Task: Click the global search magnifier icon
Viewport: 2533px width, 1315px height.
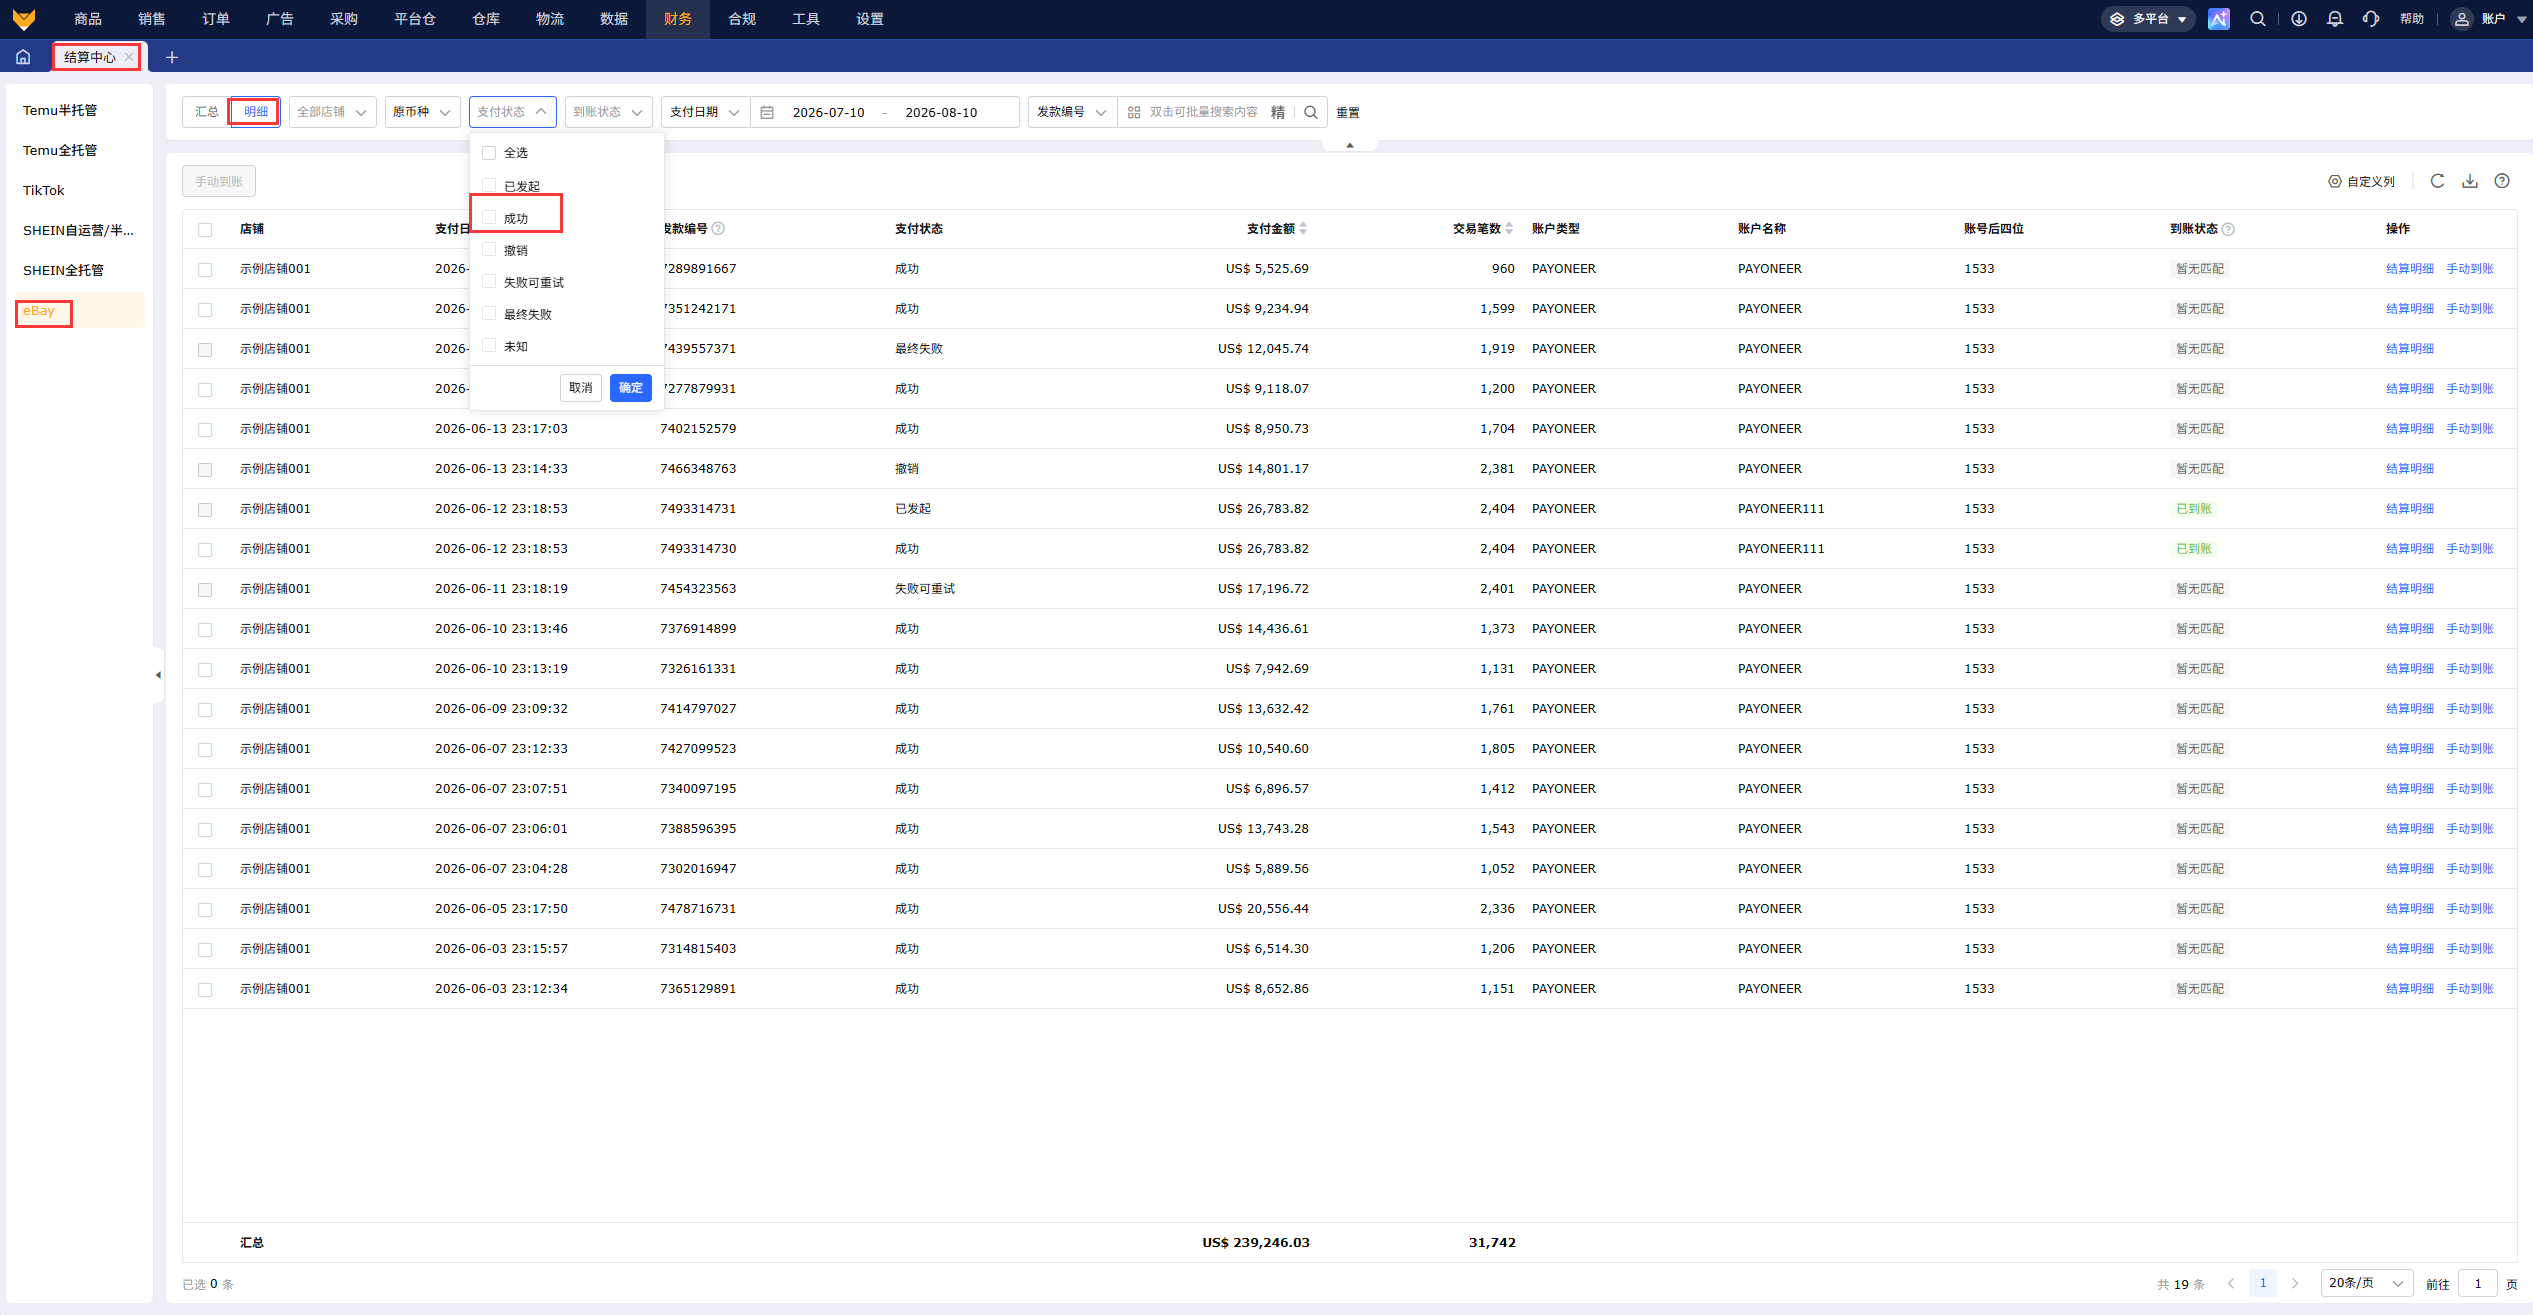Action: (x=2258, y=19)
